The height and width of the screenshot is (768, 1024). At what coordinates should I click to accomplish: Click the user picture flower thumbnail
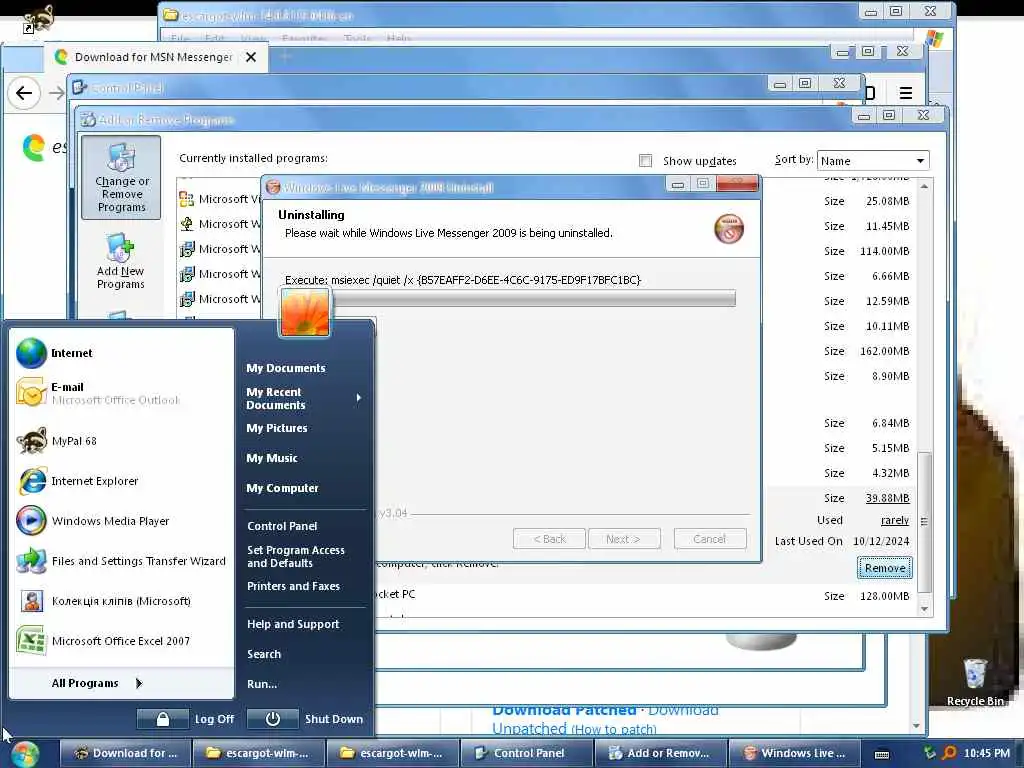click(x=304, y=313)
